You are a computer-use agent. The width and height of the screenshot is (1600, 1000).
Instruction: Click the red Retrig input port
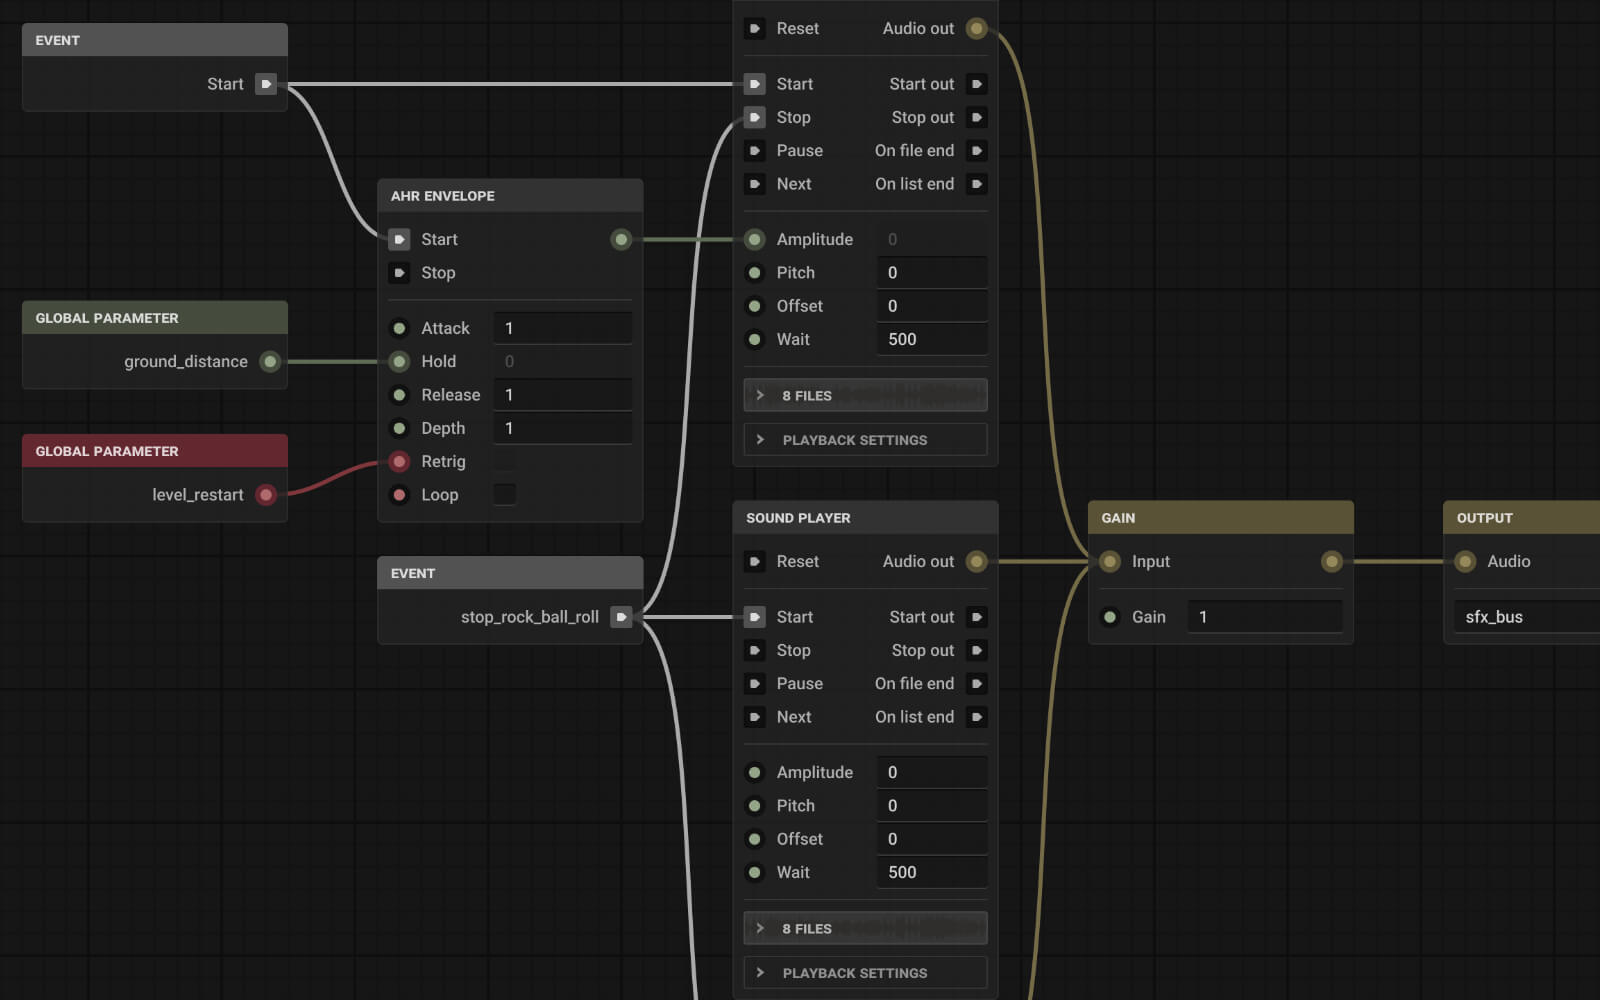[399, 461]
